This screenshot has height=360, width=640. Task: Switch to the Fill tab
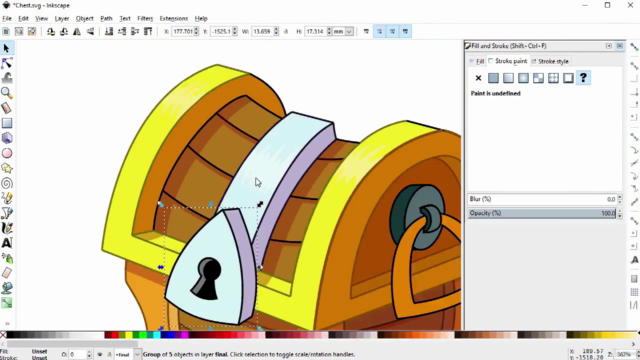pos(477,61)
